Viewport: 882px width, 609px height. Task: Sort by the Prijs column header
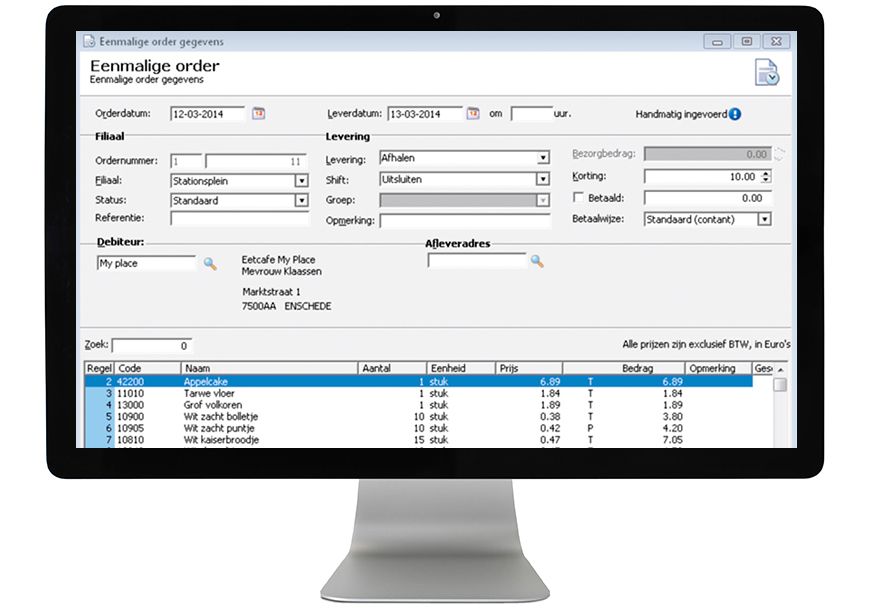pos(529,368)
